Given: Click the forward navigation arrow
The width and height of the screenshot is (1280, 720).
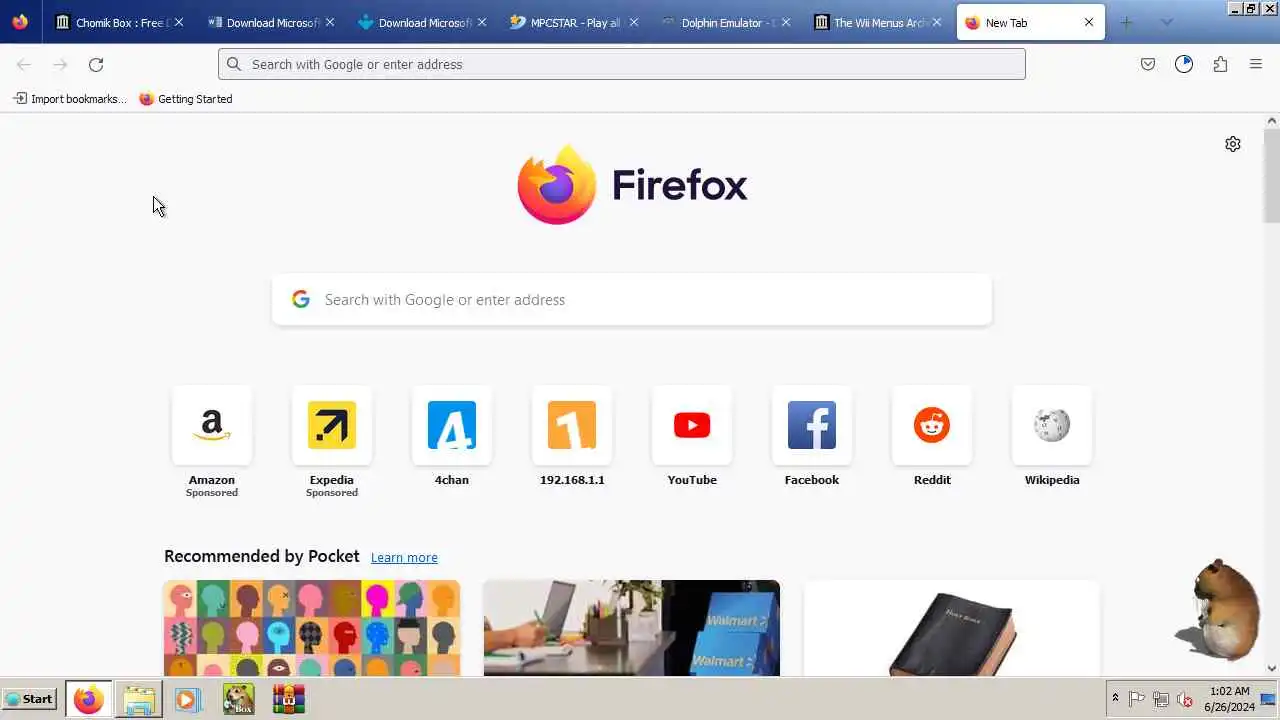Looking at the screenshot, I should (x=60, y=64).
